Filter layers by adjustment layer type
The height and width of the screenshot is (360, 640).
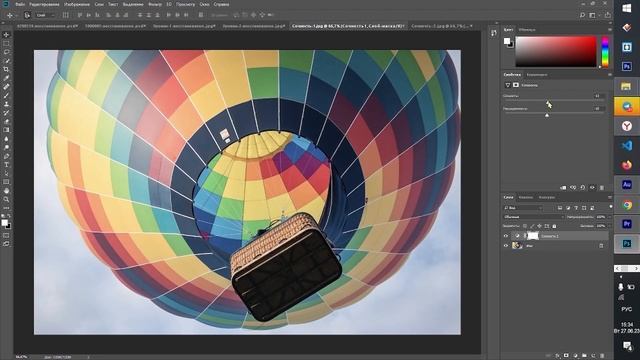pos(568,208)
